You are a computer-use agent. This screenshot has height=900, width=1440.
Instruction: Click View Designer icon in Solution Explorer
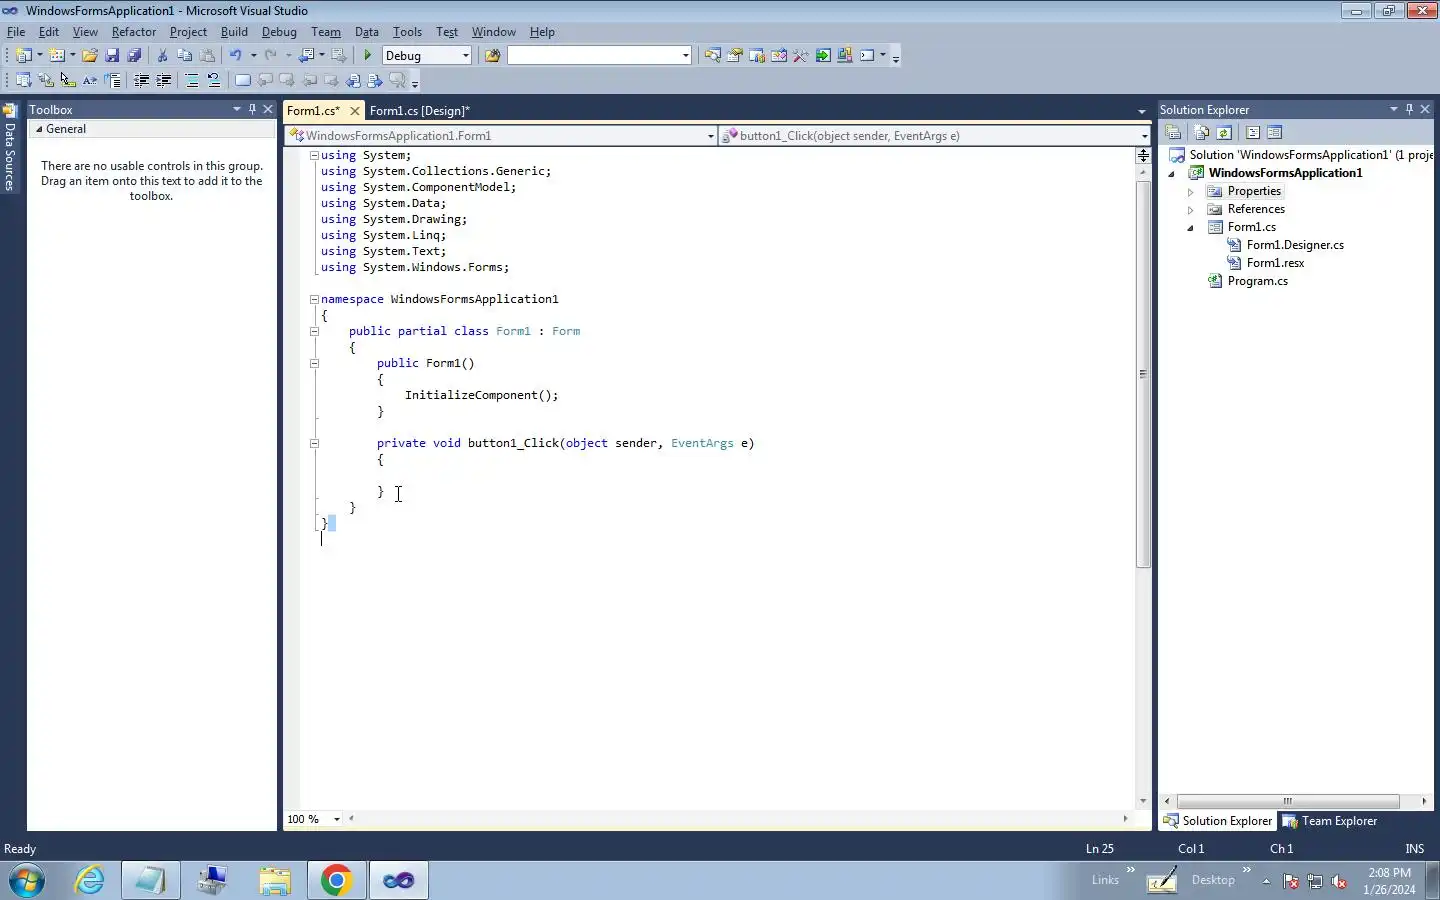(x=1274, y=133)
